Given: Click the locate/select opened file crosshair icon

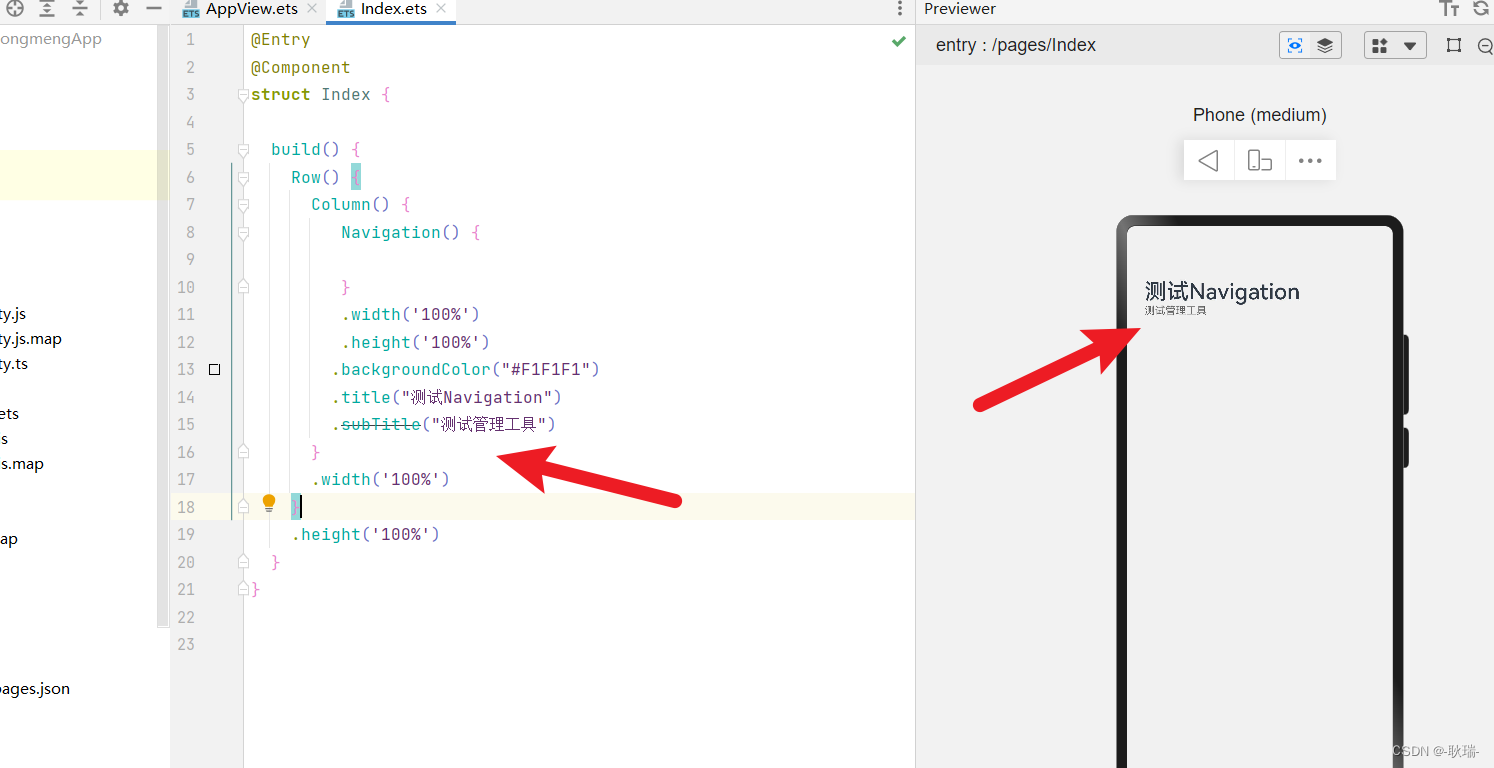Looking at the screenshot, I should [x=15, y=8].
